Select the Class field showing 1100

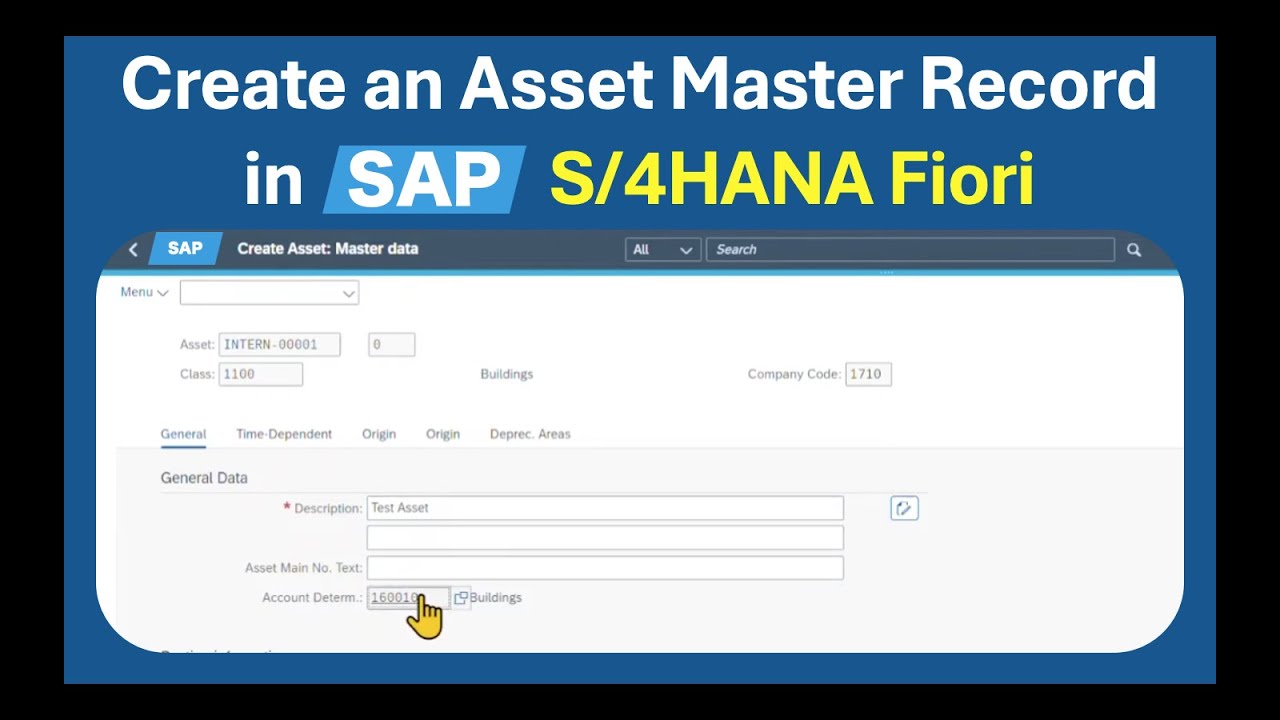tap(261, 374)
